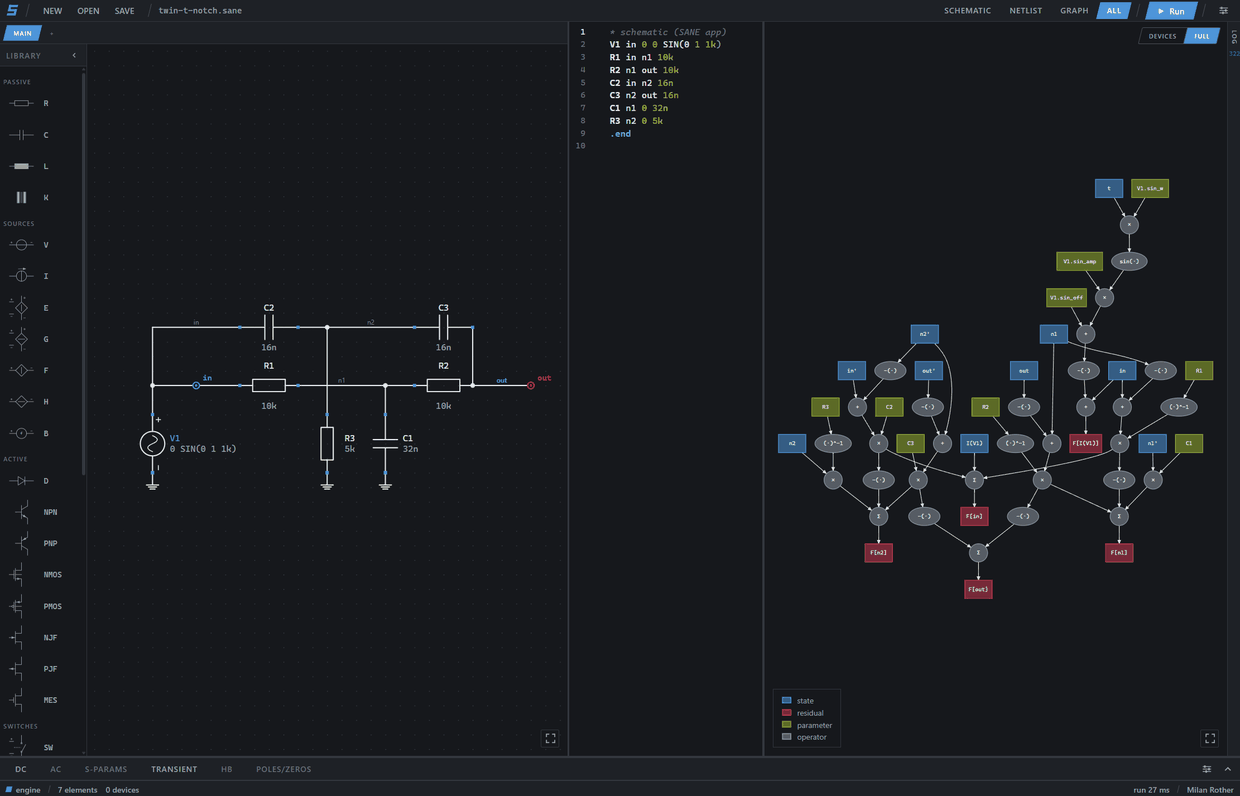
Task: Pick the inductor L library component
Action: coord(30,166)
